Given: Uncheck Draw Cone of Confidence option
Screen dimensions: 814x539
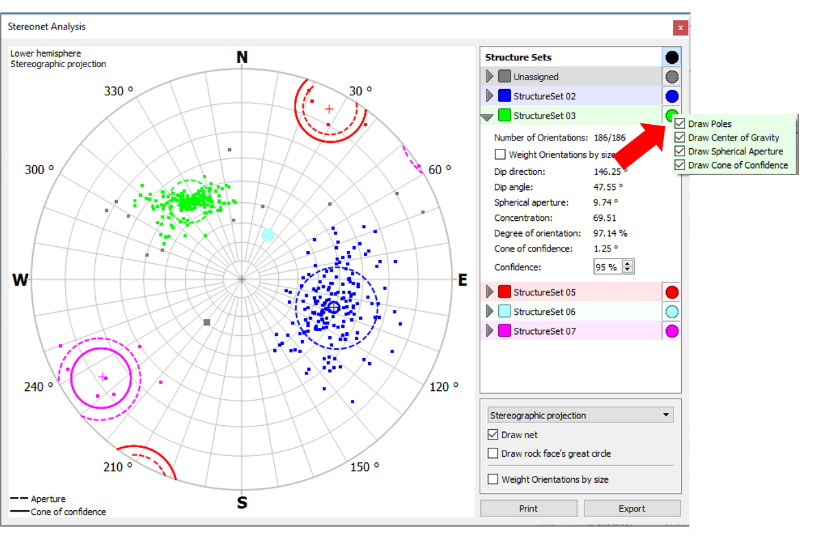Looking at the screenshot, I should click(680, 165).
